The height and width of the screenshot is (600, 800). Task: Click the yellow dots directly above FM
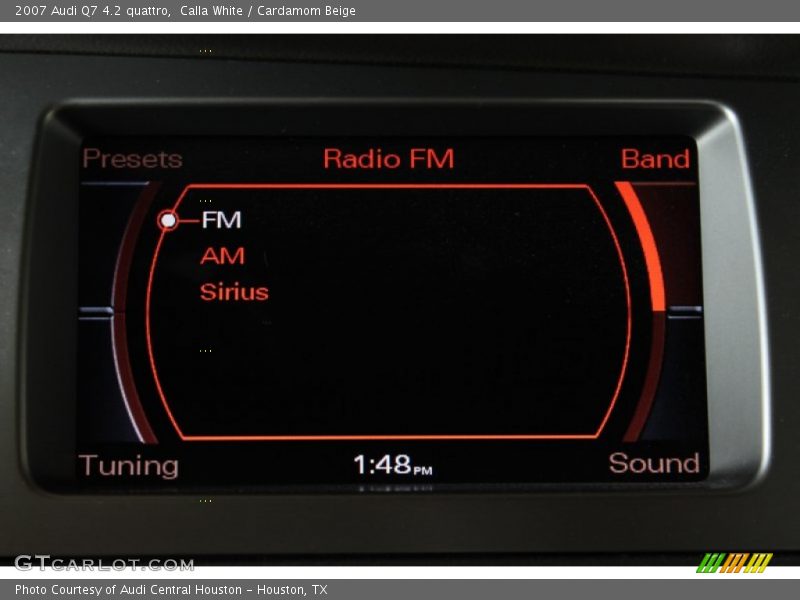205,201
